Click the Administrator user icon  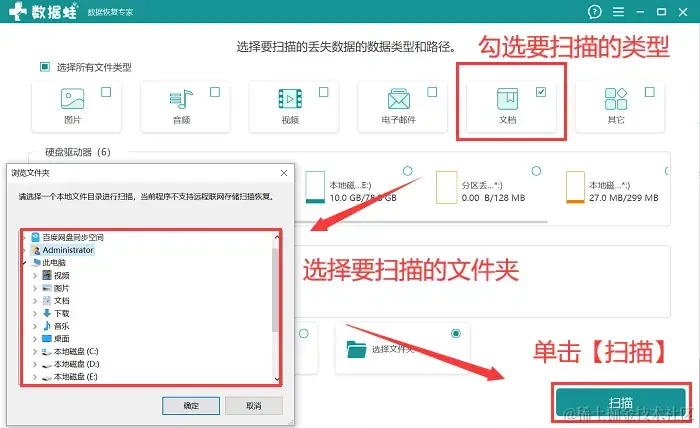point(36,250)
